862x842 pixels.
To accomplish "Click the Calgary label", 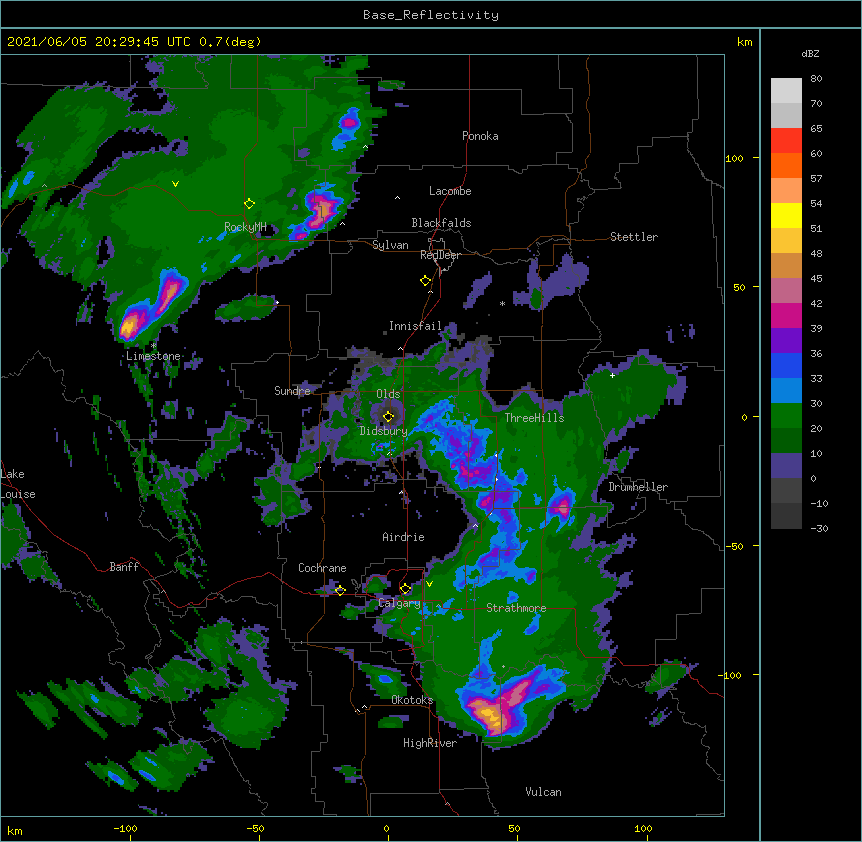I will [x=400, y=603].
